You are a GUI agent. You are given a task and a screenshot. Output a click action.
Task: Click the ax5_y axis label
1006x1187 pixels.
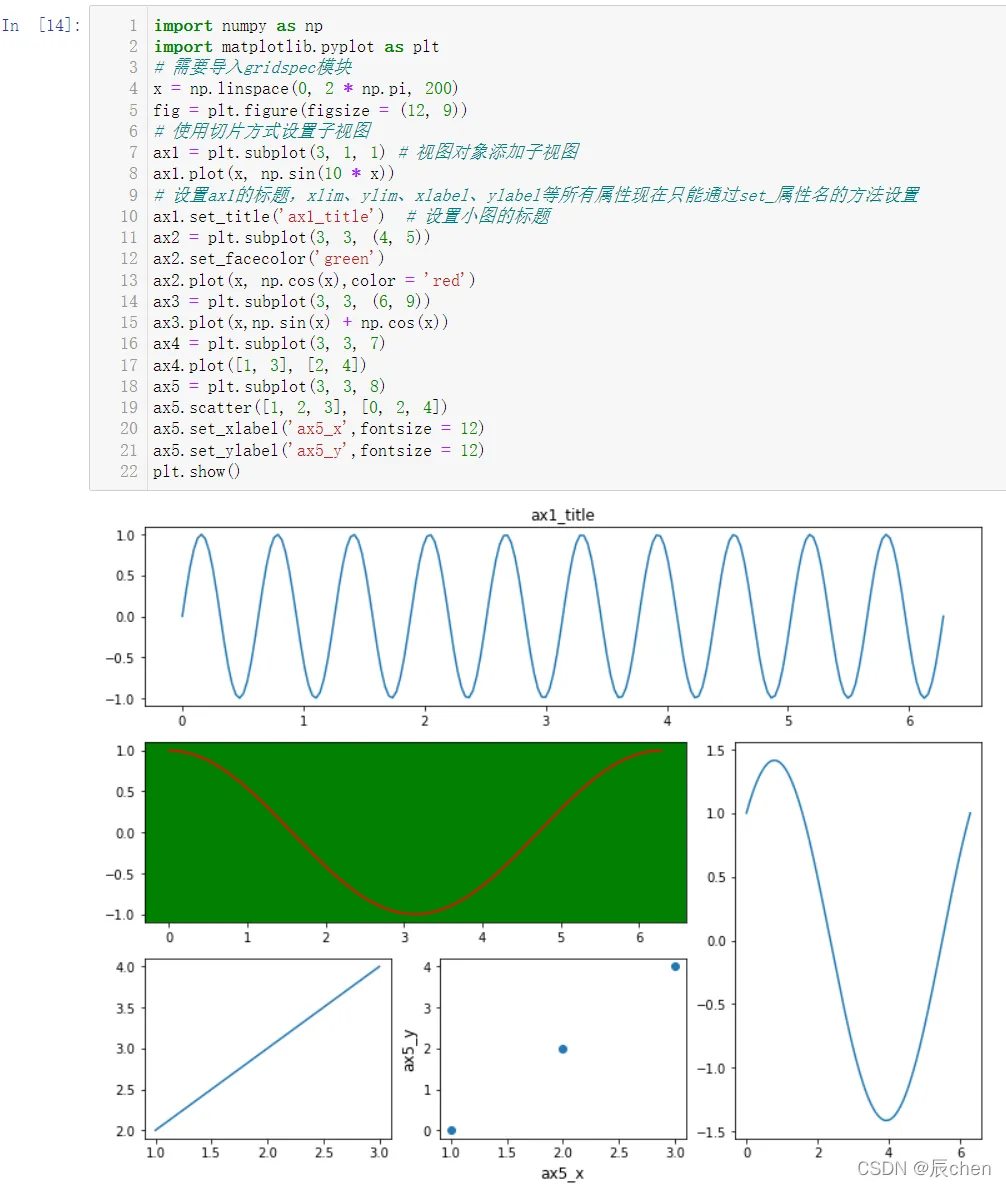point(409,1050)
